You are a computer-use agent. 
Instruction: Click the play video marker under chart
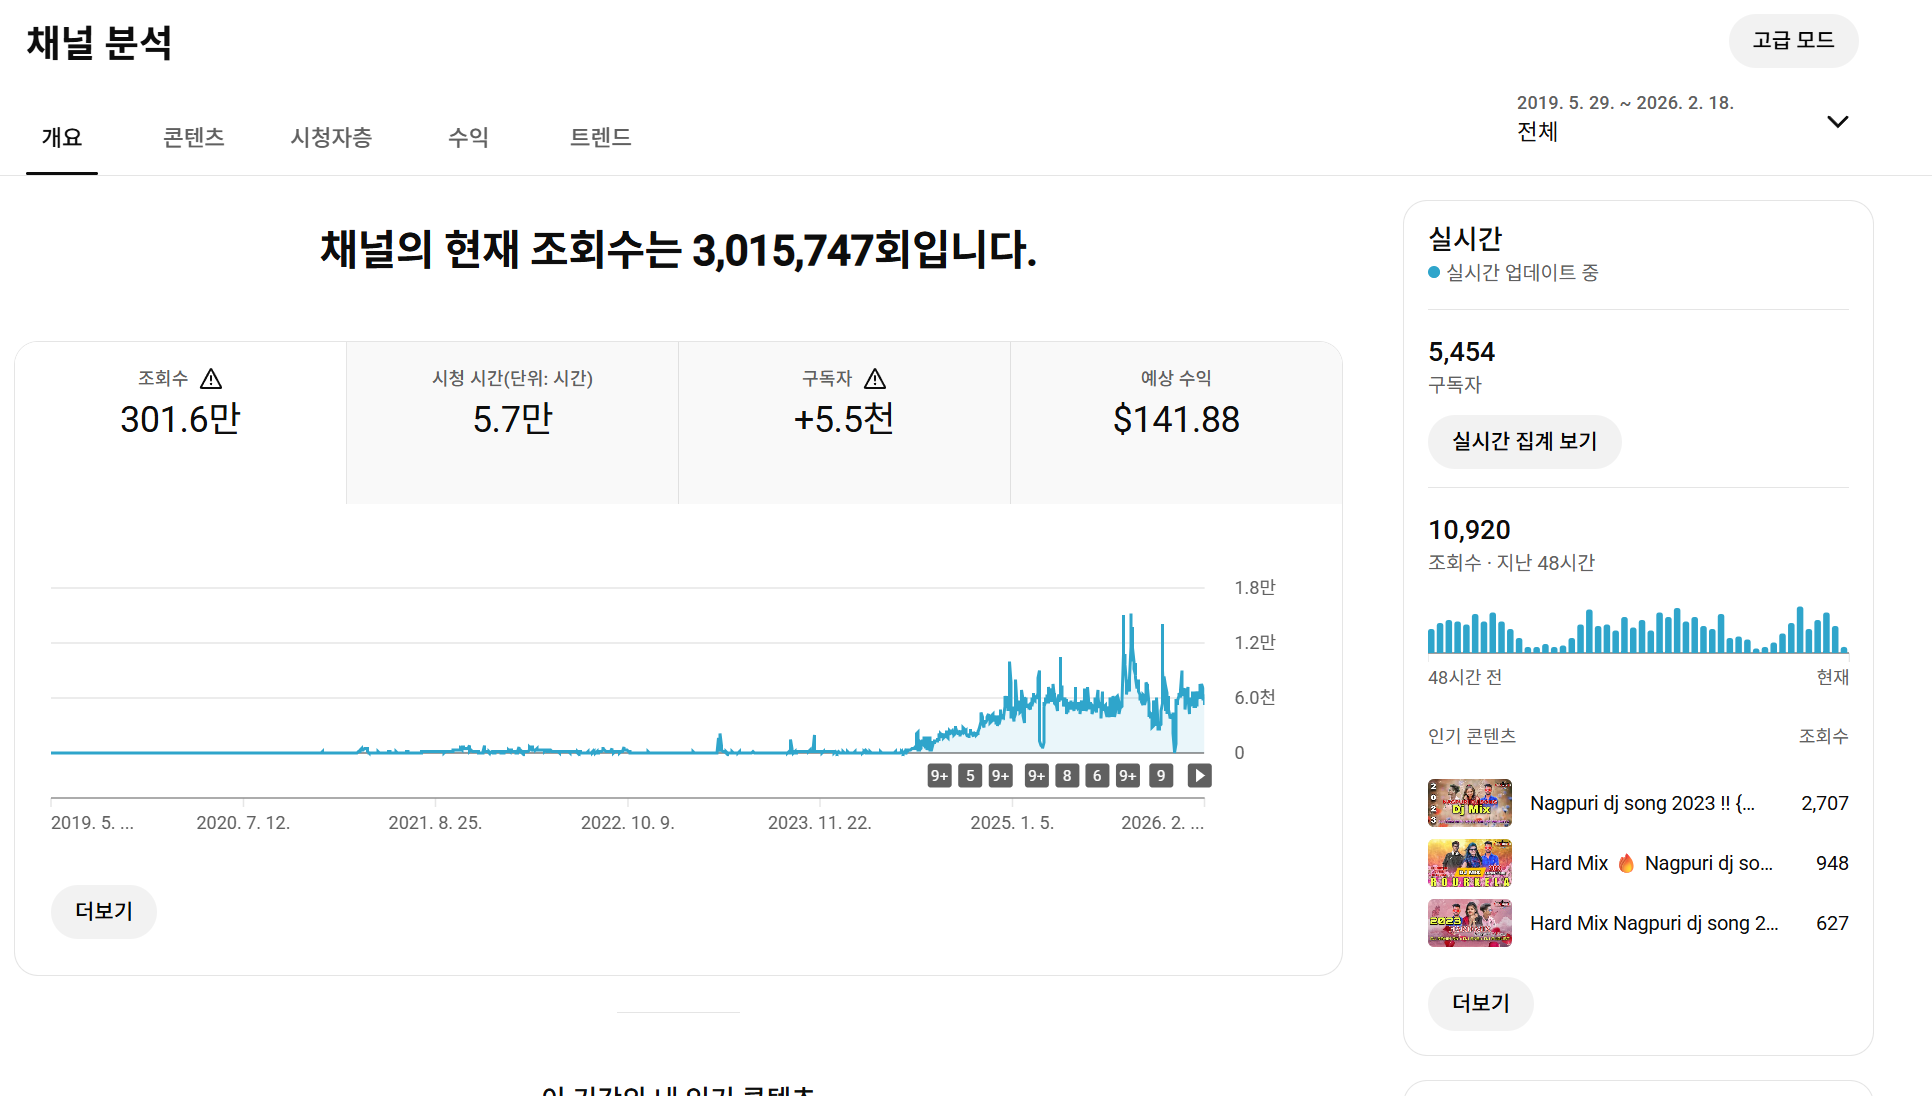coord(1199,775)
